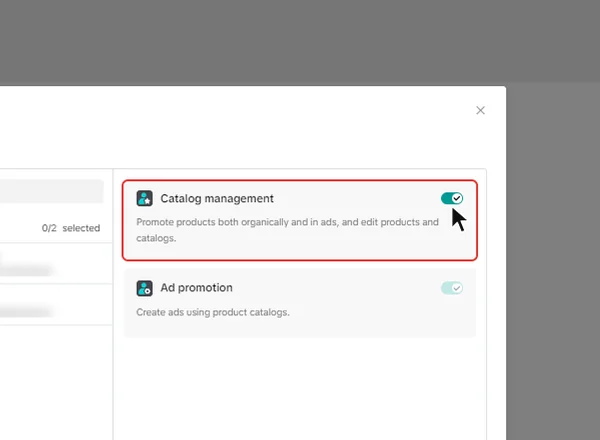This screenshot has height=440, width=600.
Task: Close the permissions dialog with the X
Action: (480, 110)
